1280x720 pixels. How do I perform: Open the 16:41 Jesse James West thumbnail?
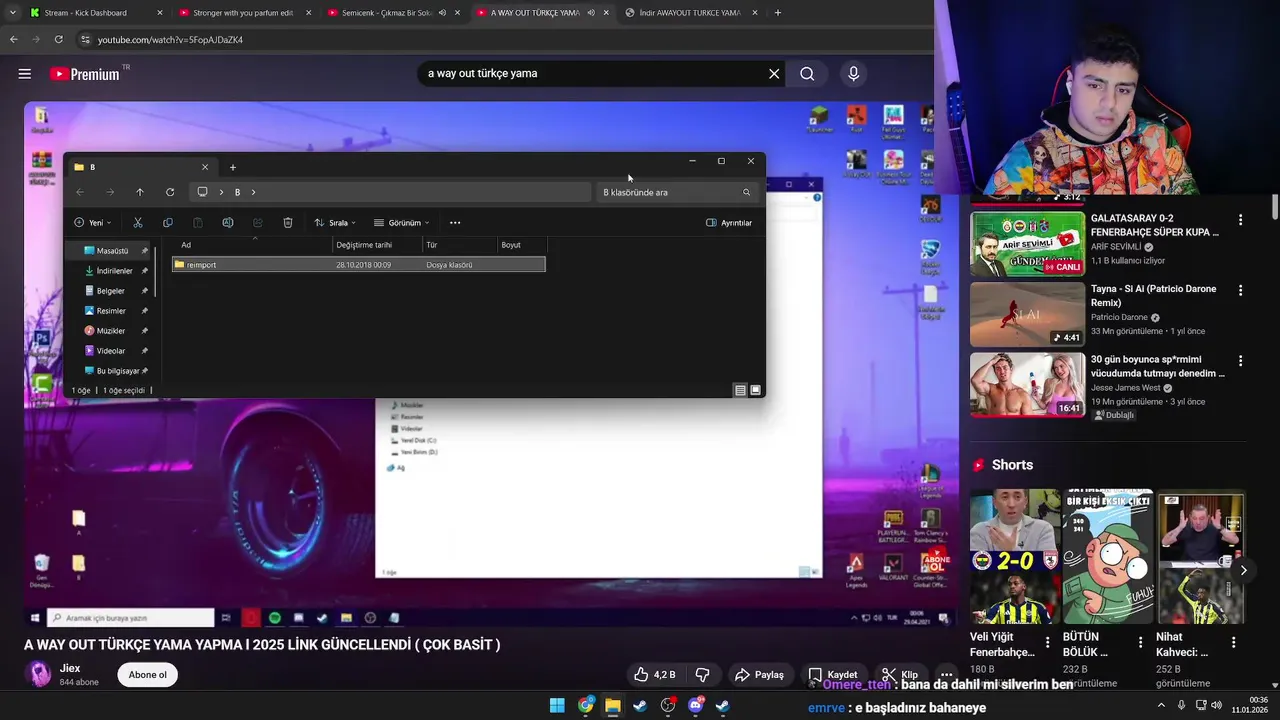pos(1027,384)
